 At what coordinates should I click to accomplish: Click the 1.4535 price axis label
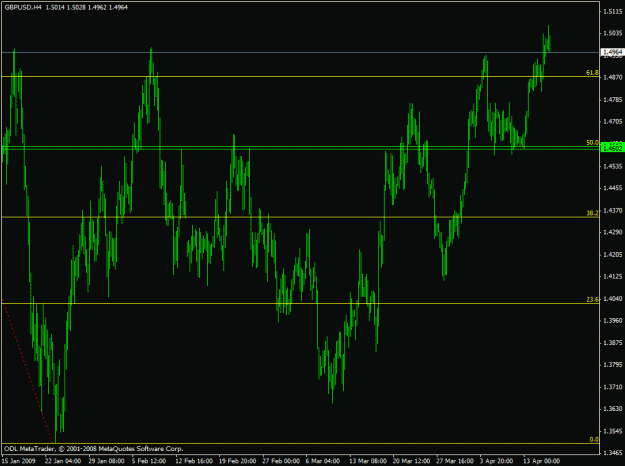pyautogui.click(x=613, y=166)
